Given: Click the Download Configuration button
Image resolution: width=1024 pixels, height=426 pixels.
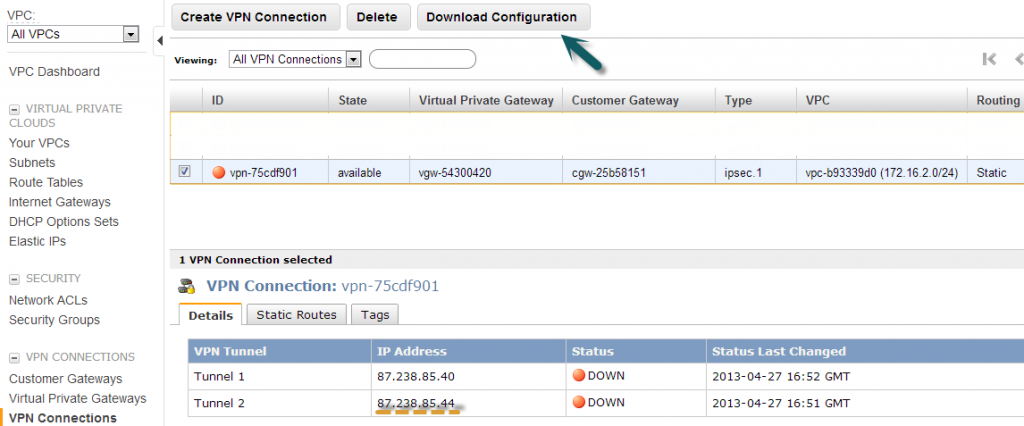Looking at the screenshot, I should (502, 17).
